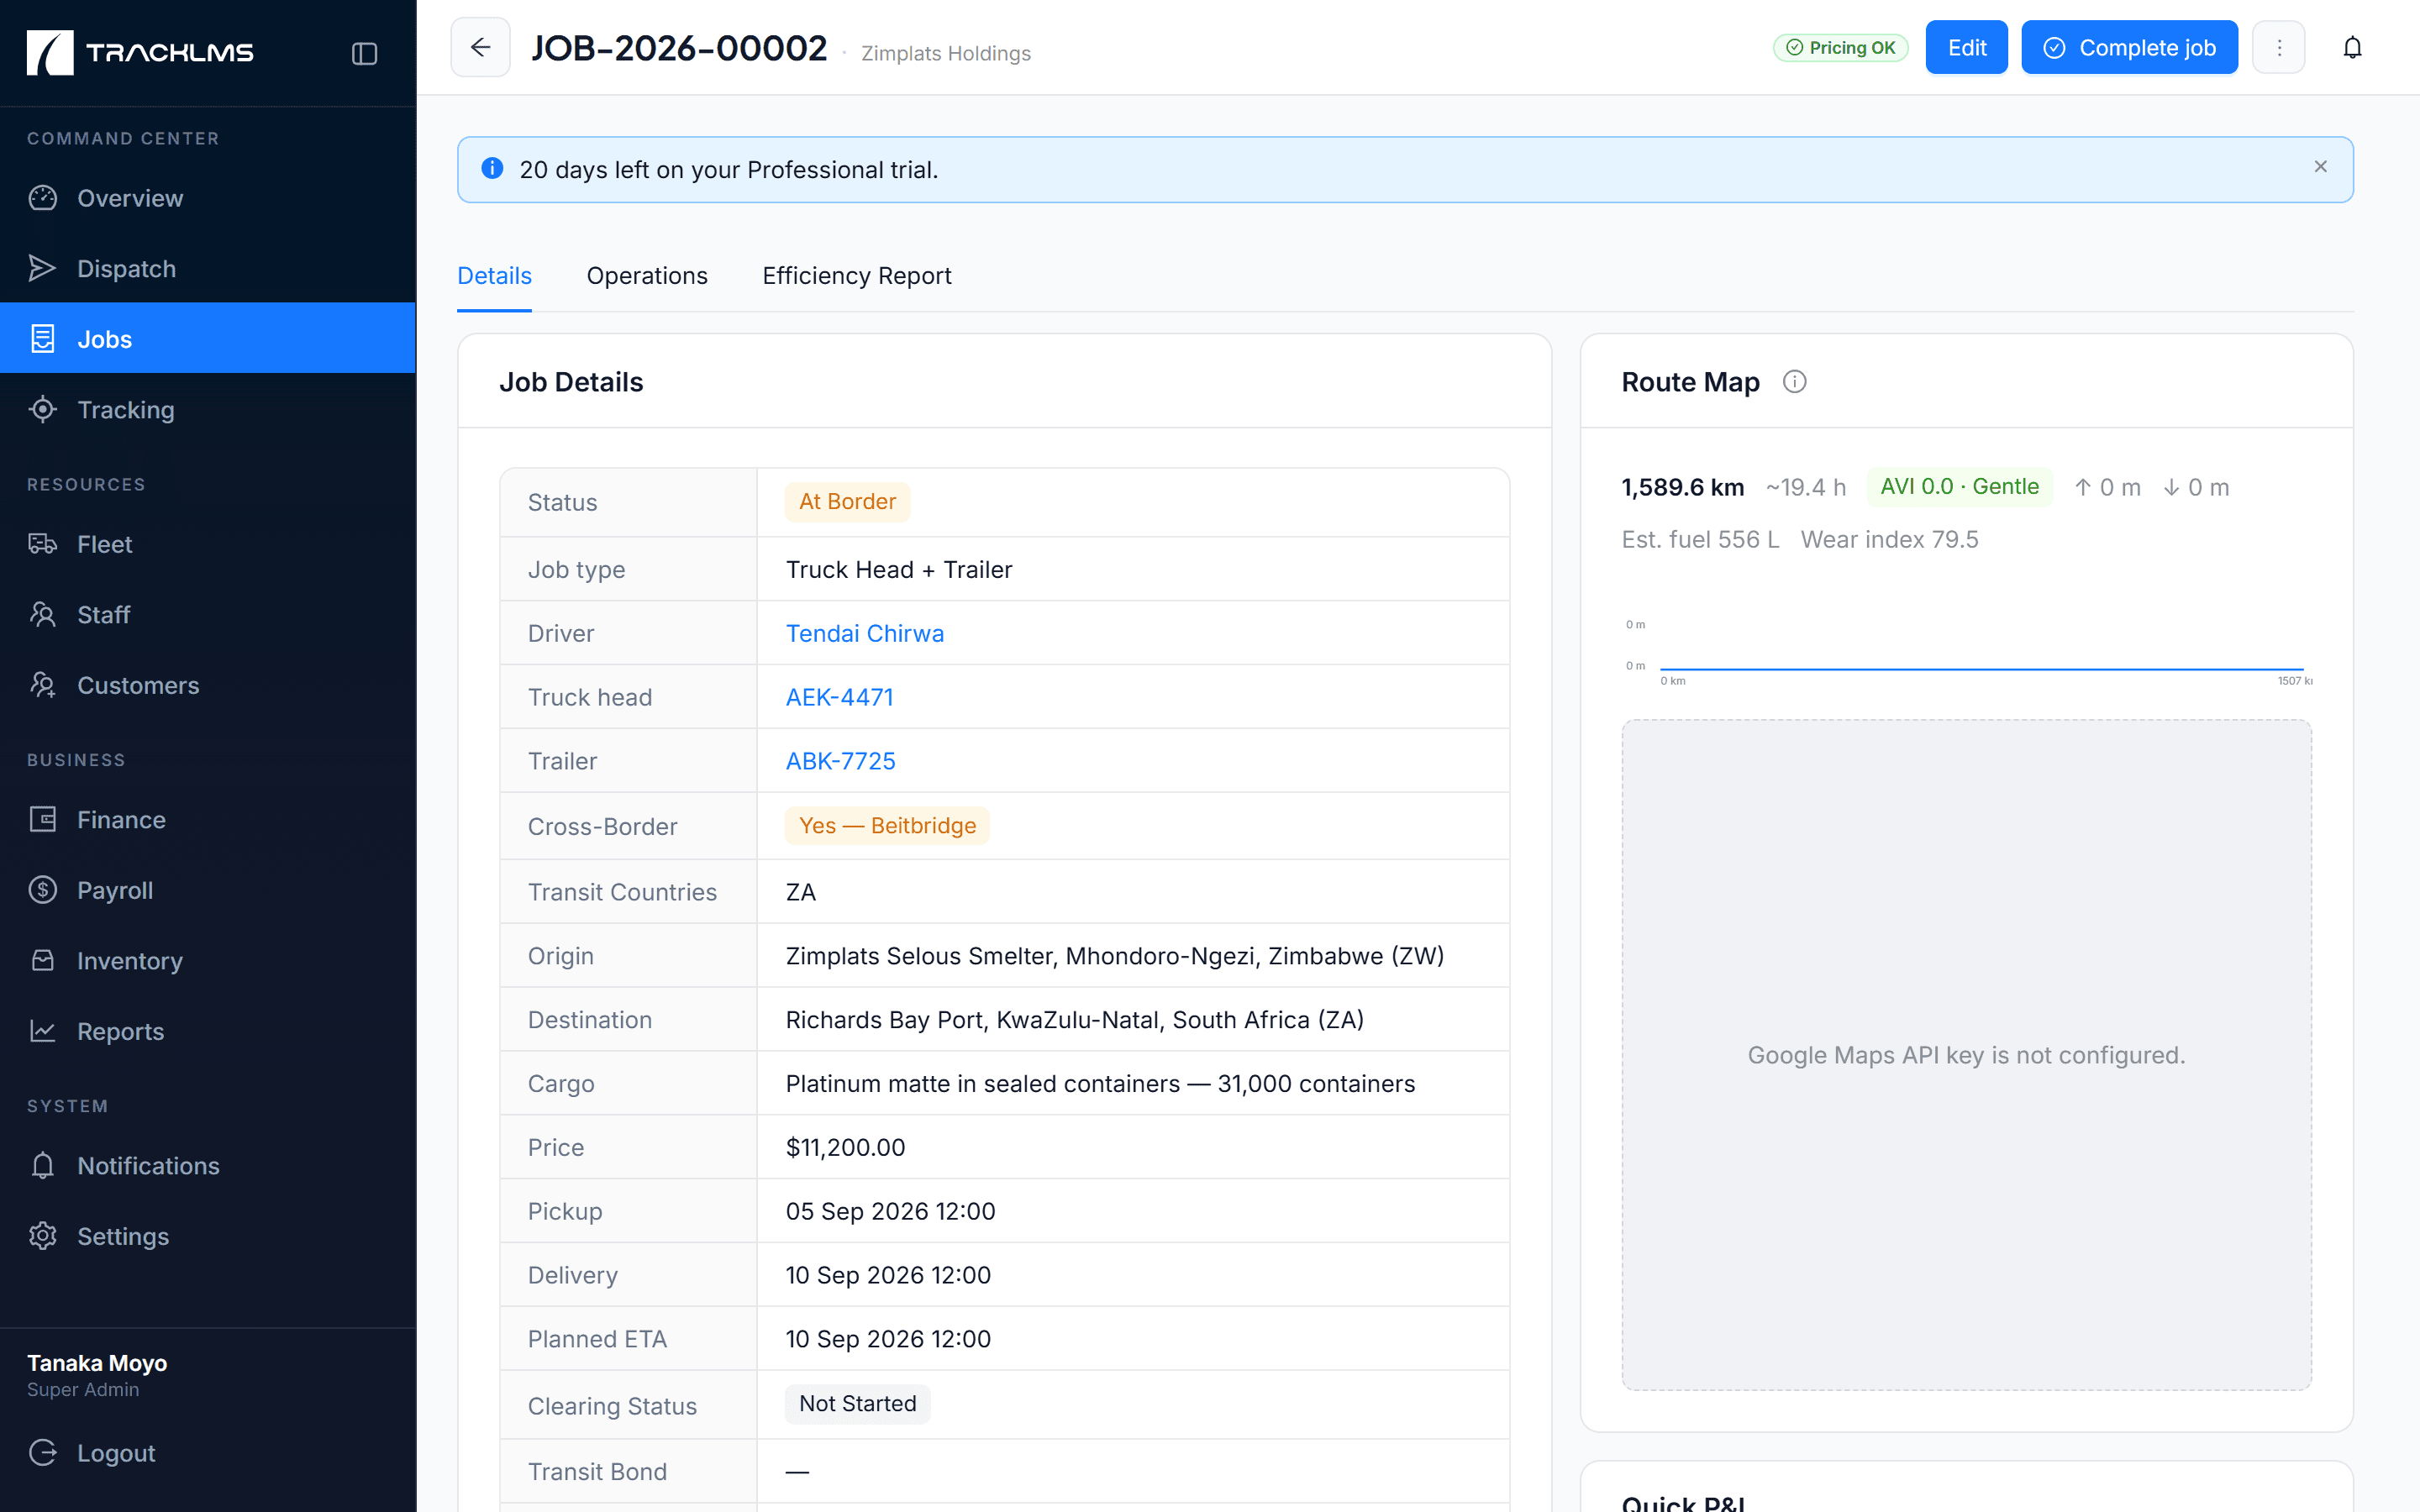Click the Edit button

click(1966, 47)
